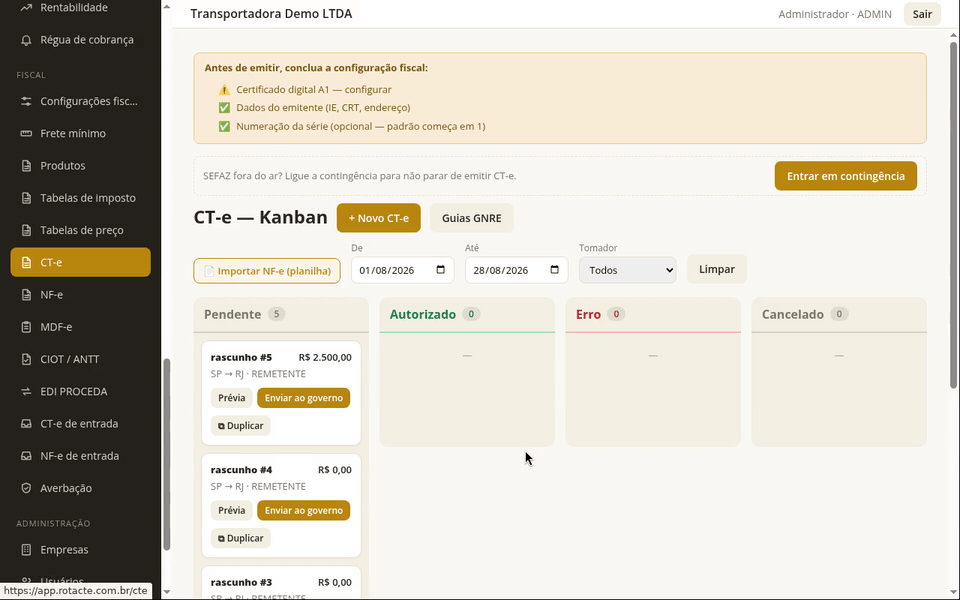
Task: Click the sliders icon for Configurações fiscais
Action: [x=26, y=101]
